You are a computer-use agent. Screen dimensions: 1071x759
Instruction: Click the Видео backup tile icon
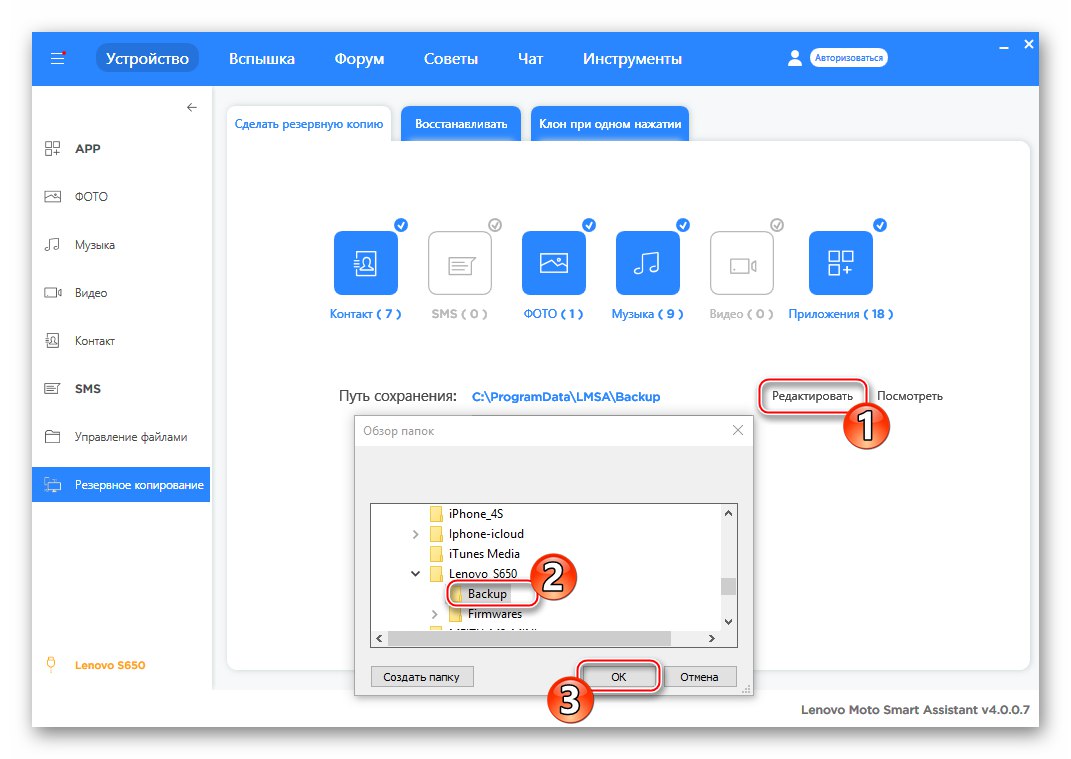(x=742, y=263)
